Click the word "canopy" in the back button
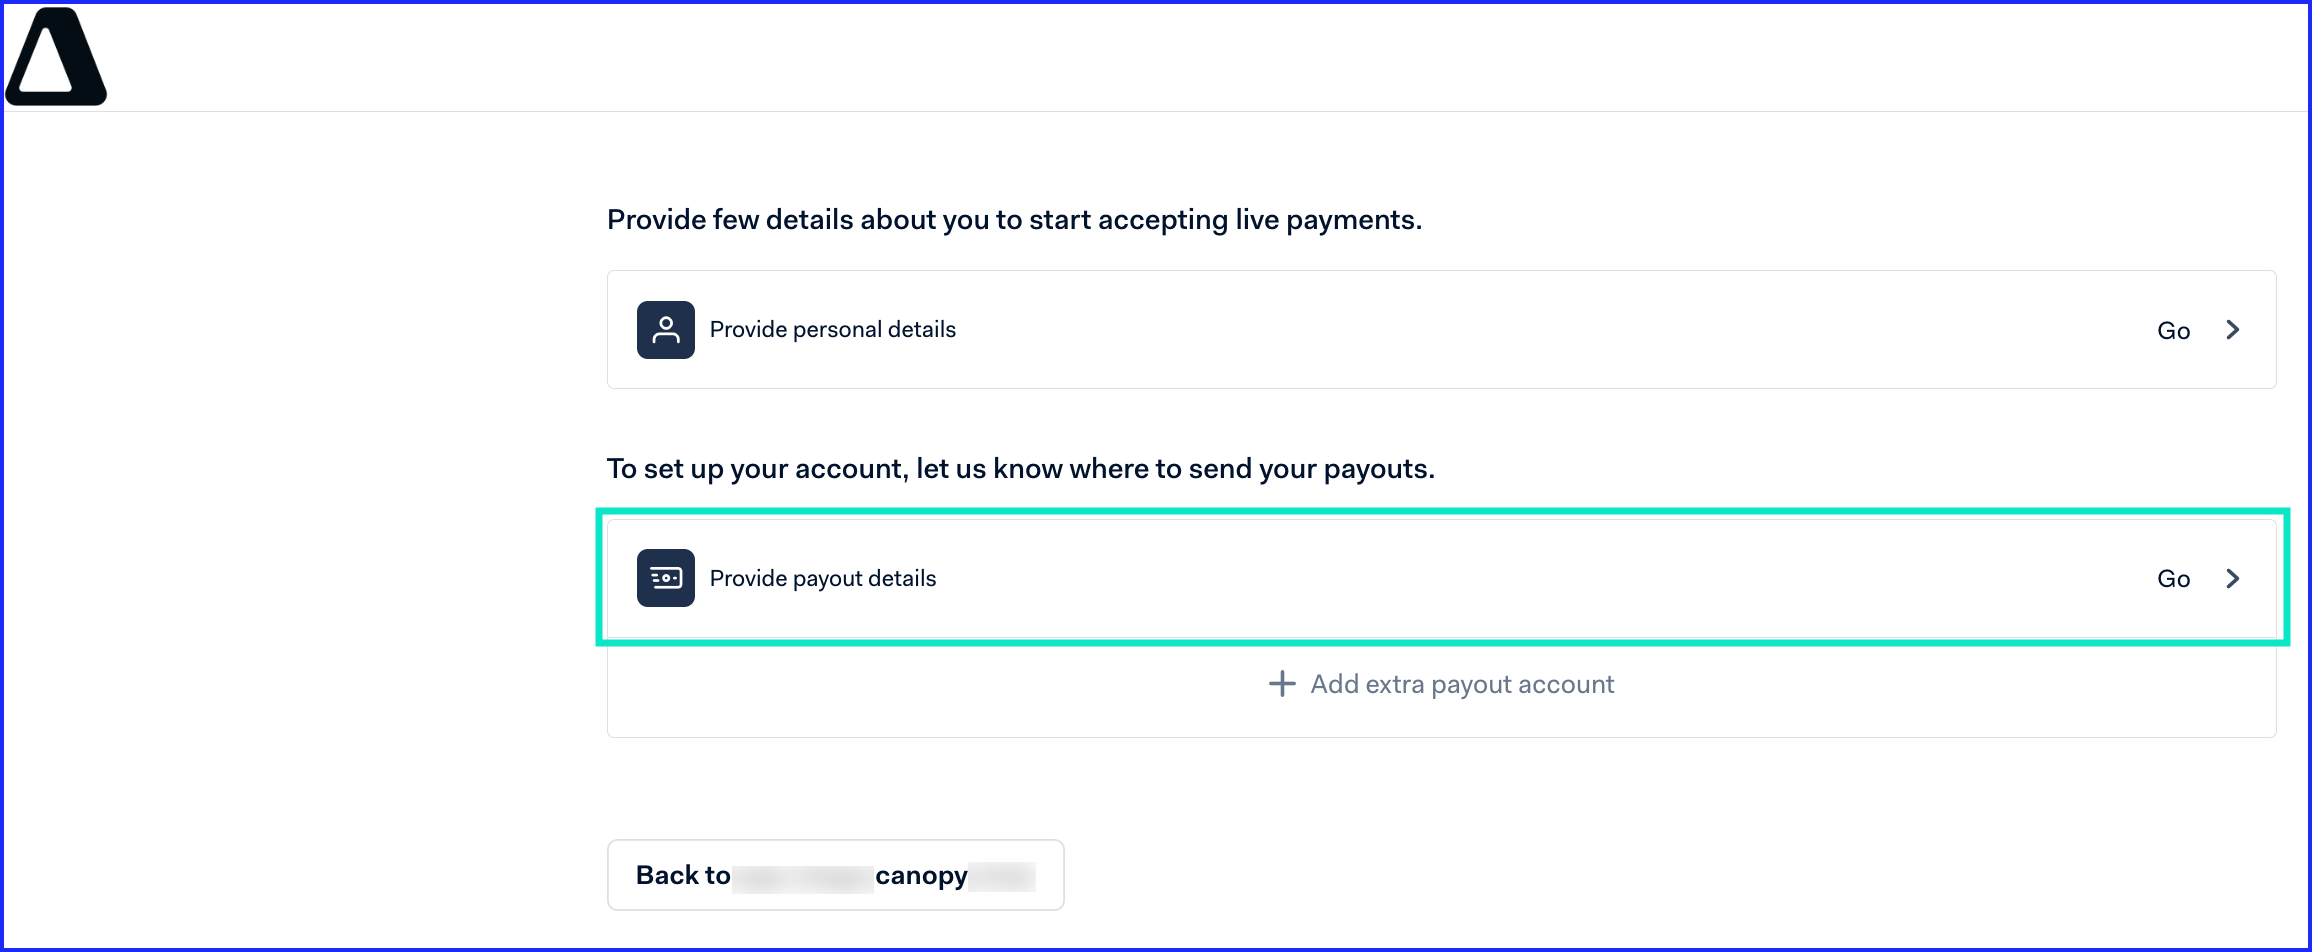The width and height of the screenshot is (2312, 952). [921, 876]
